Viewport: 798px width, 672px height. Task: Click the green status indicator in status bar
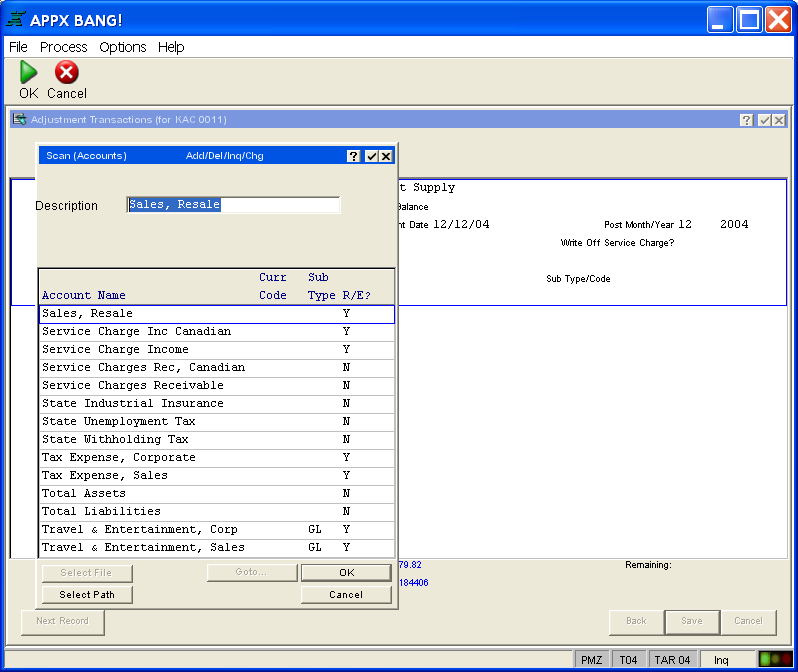774,659
